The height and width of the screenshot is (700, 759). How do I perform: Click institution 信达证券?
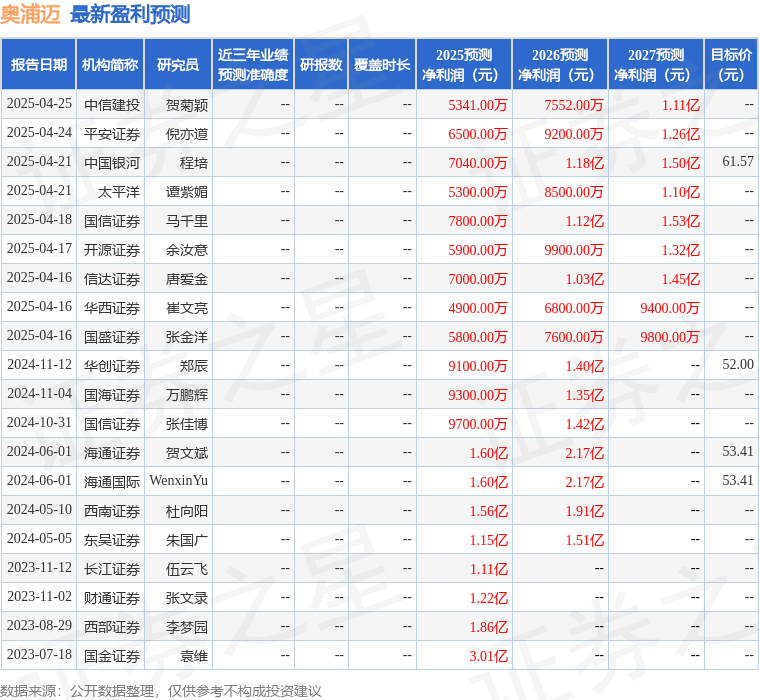[x=112, y=279]
